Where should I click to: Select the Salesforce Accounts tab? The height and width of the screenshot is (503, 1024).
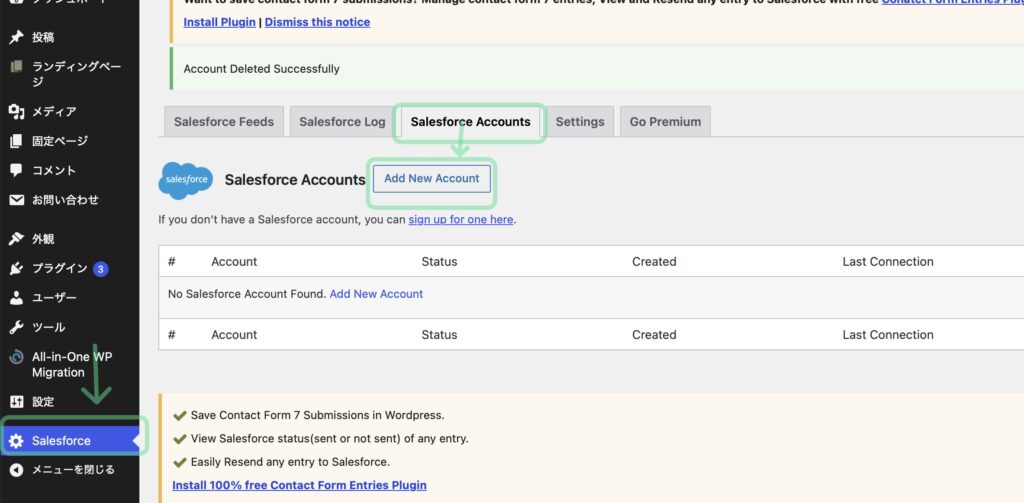tap(470, 122)
